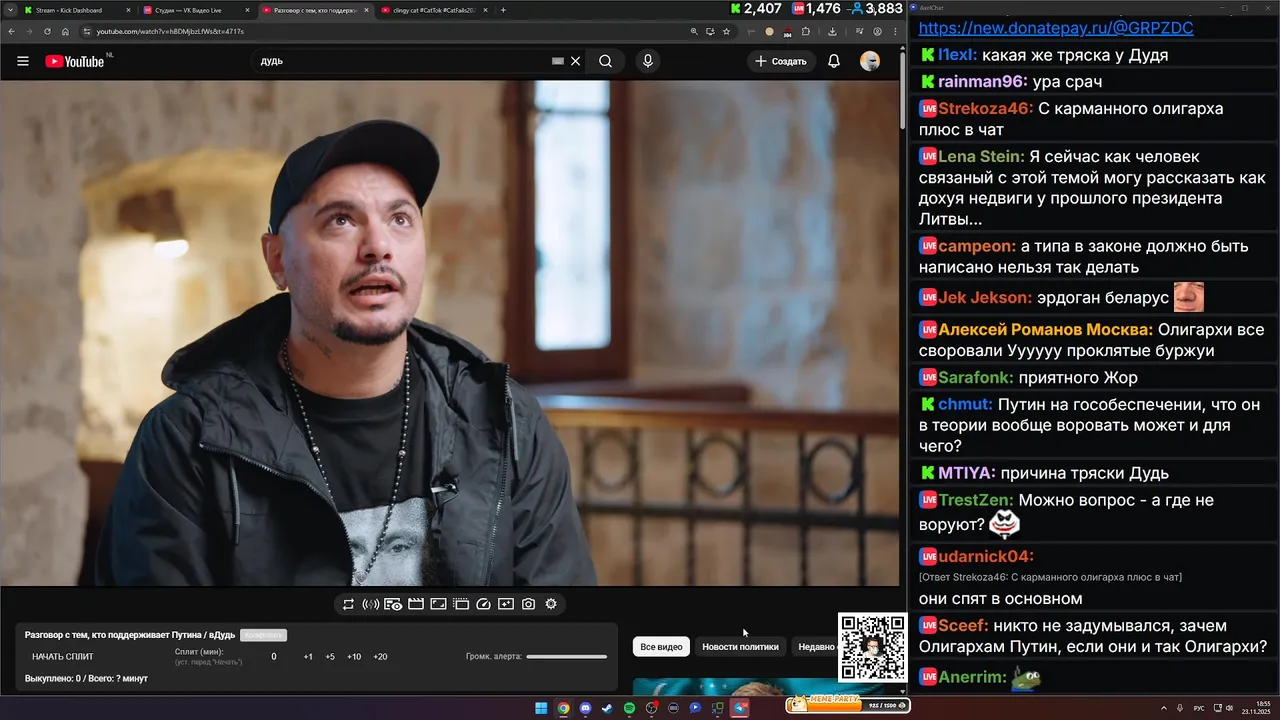Image resolution: width=1280 pixels, height=720 pixels.
Task: Toggle theater screen-size icon in video toolbar
Action: [x=438, y=604]
